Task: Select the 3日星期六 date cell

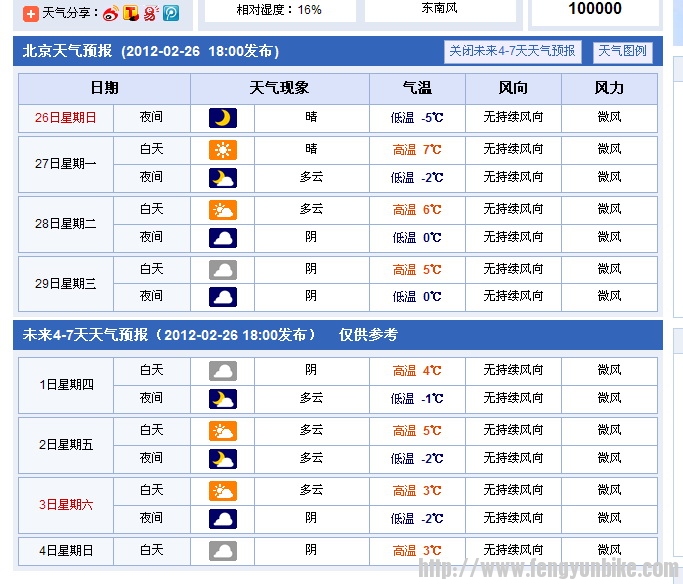Action: point(66,505)
